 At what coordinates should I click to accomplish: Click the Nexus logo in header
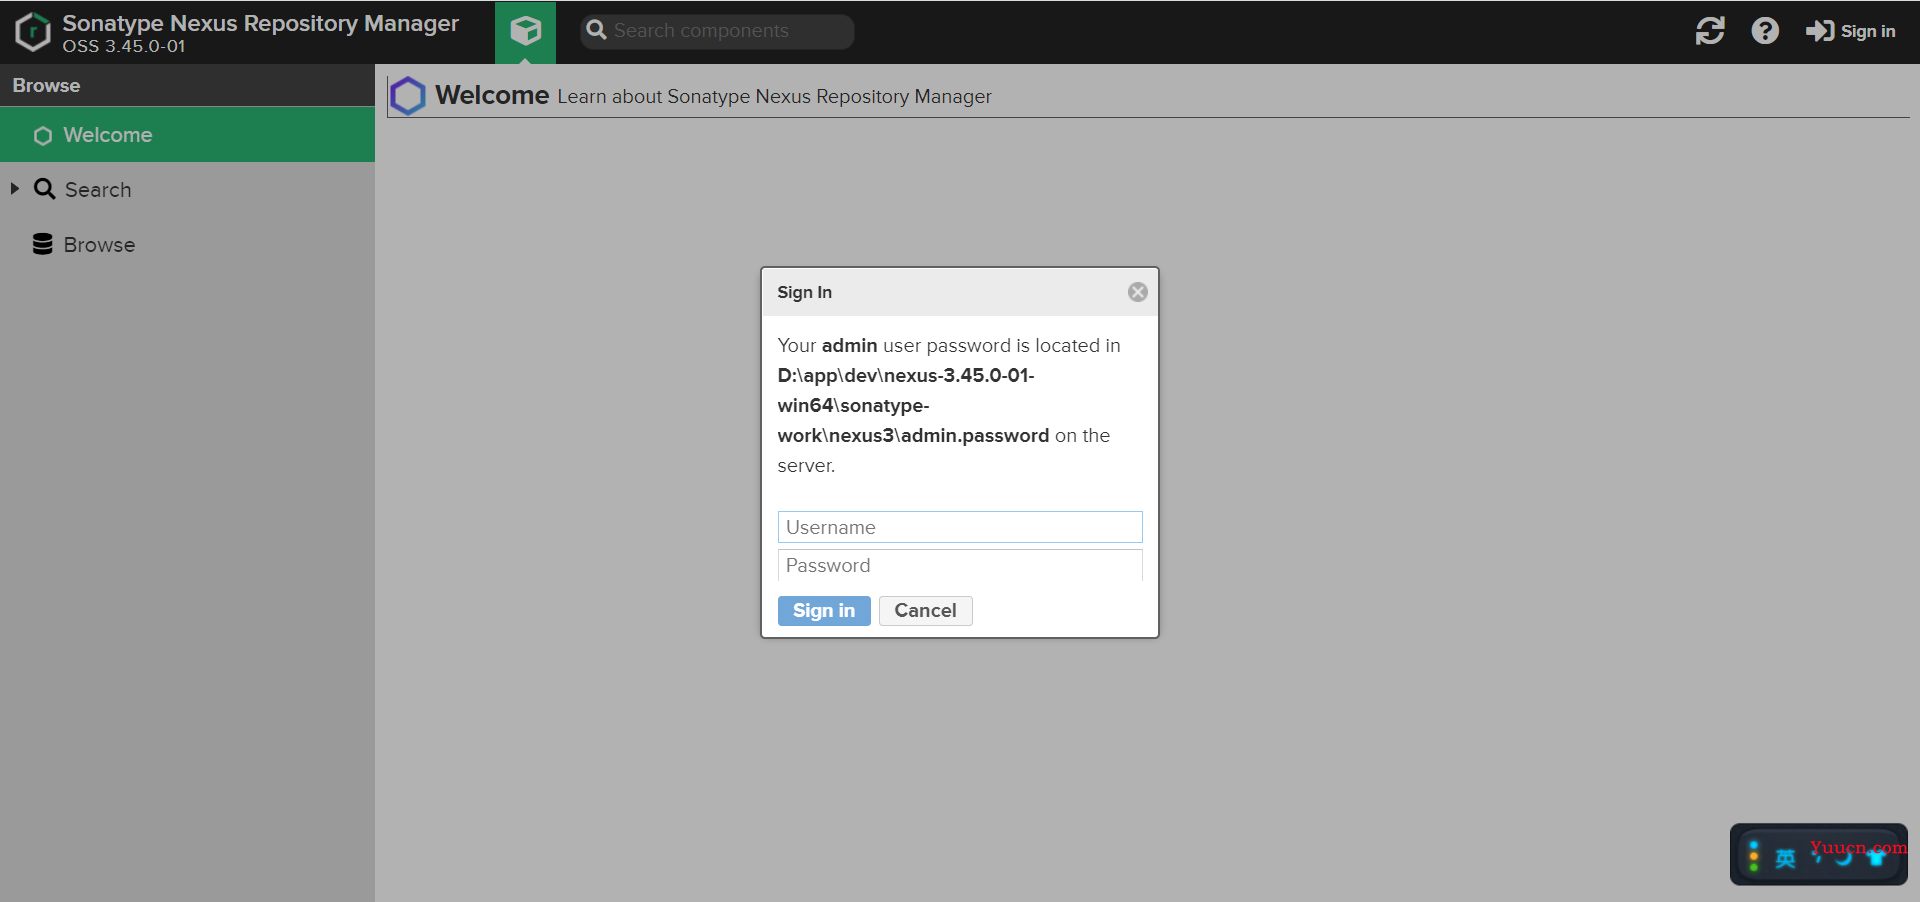click(x=33, y=32)
